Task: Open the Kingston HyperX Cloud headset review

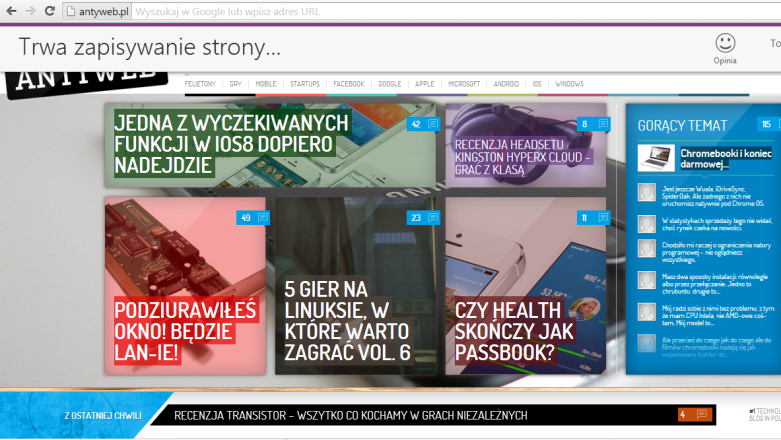Action: point(523,157)
